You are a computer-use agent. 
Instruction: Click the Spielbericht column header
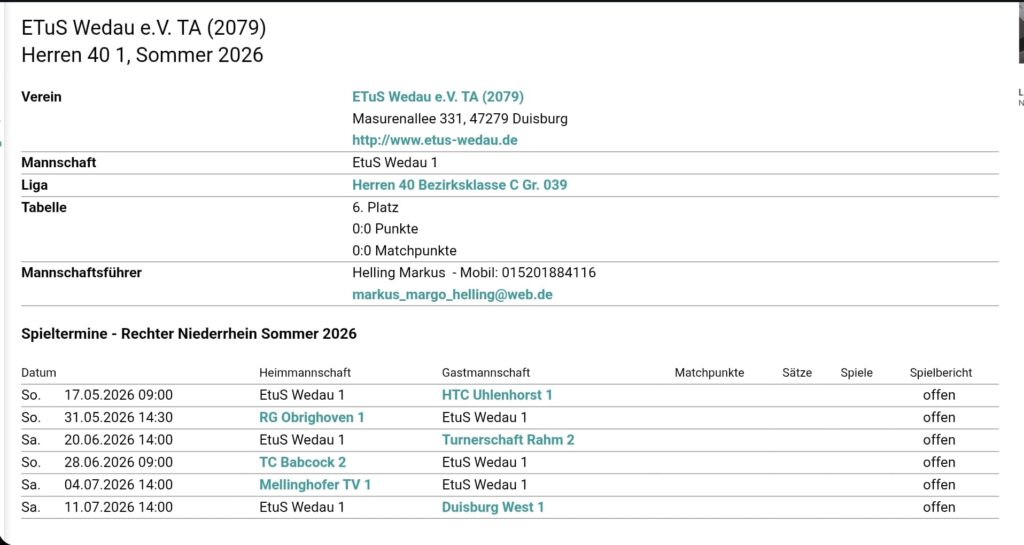[x=940, y=373]
